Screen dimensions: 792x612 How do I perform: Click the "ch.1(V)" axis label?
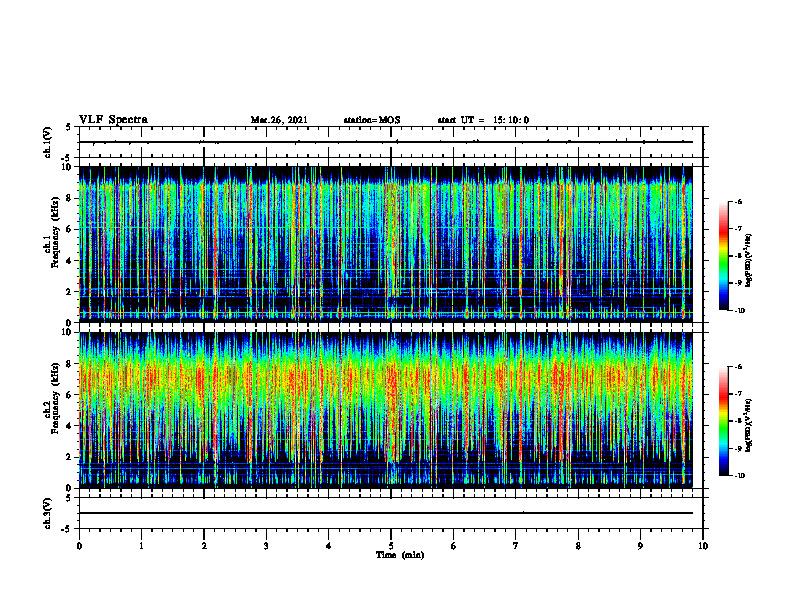click(x=48, y=142)
